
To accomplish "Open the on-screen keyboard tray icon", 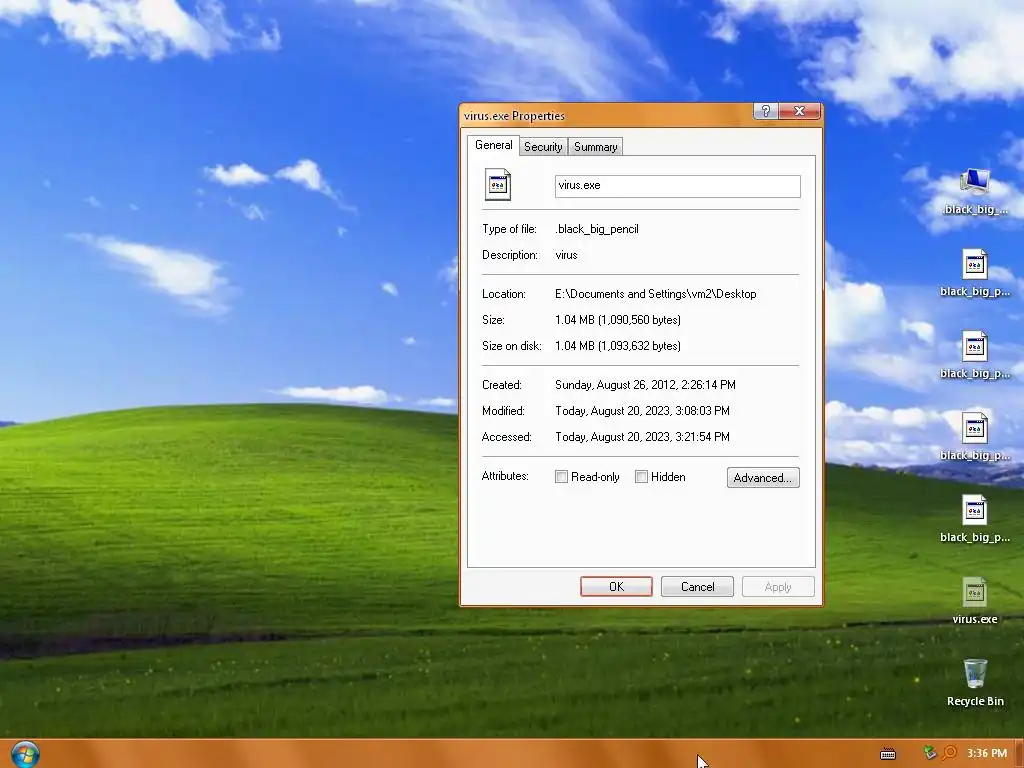I will pos(888,754).
